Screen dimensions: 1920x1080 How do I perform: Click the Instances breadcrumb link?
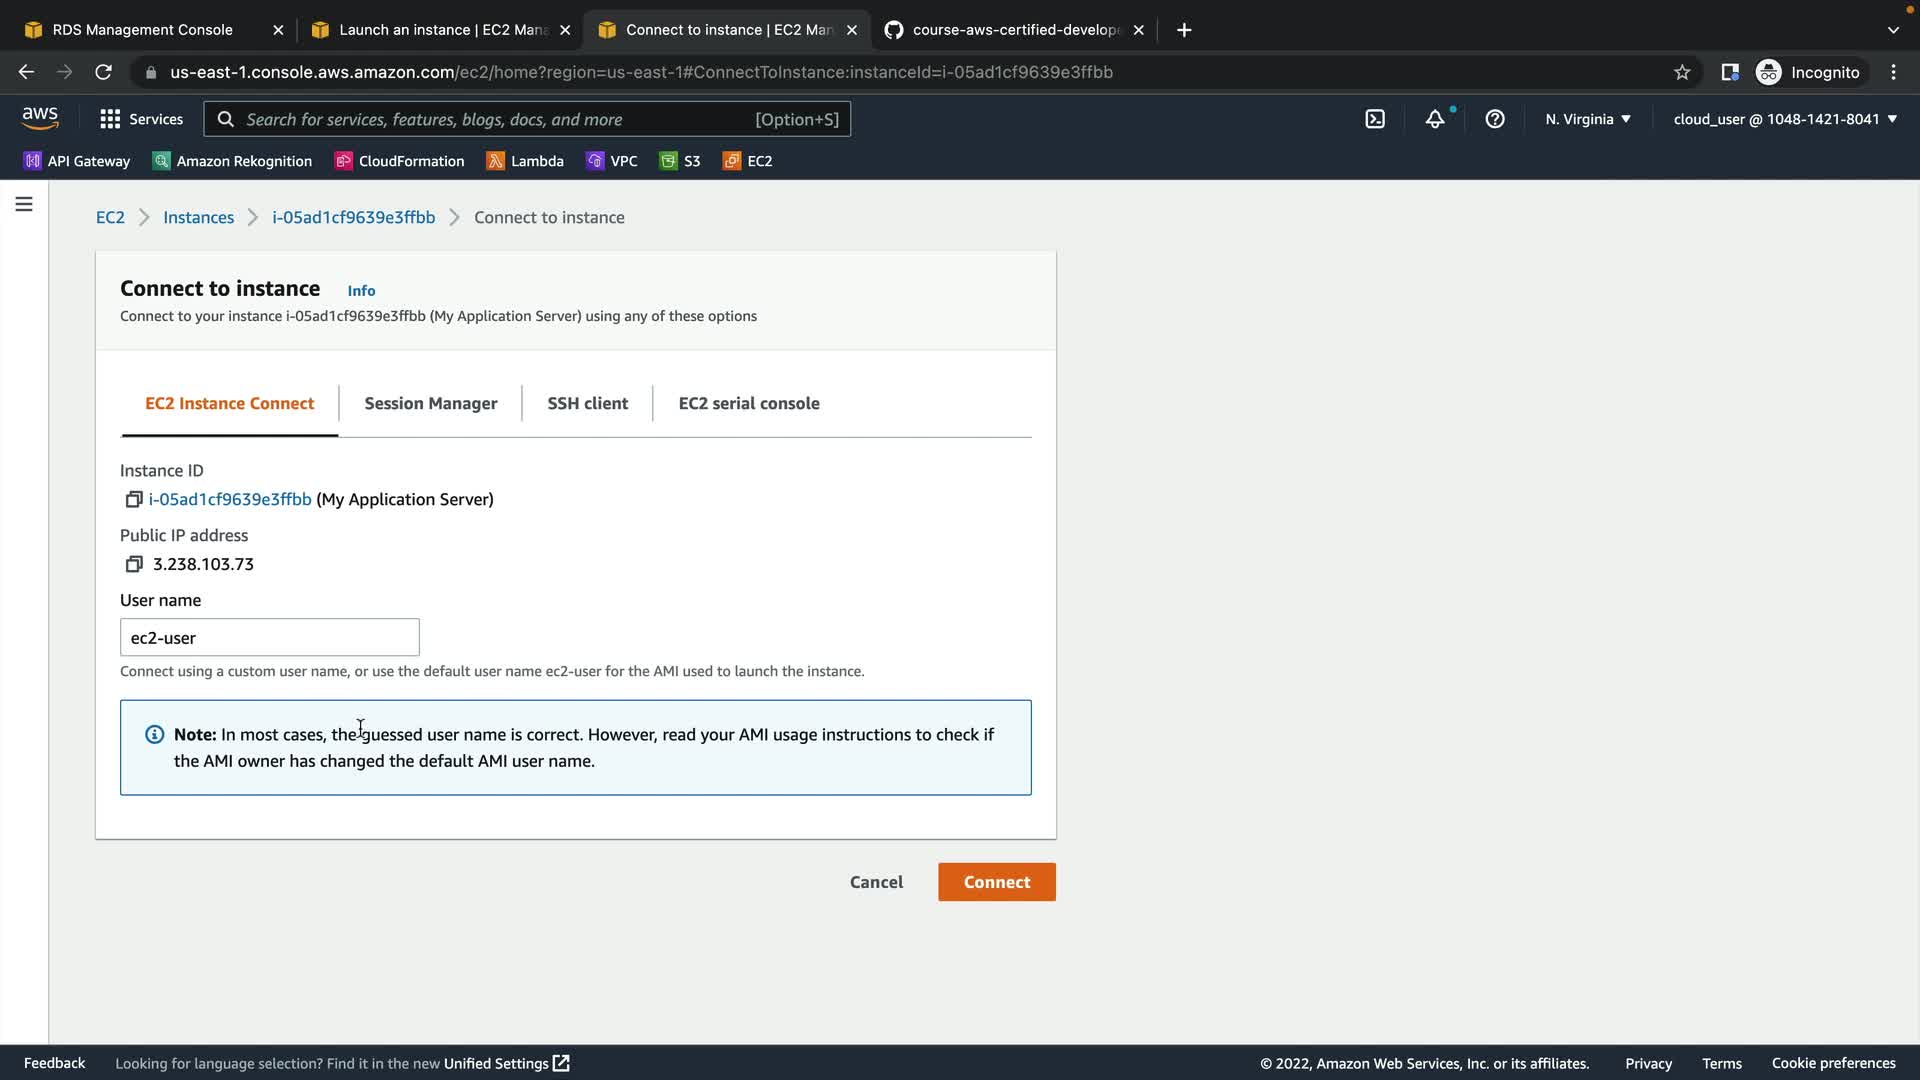198,217
